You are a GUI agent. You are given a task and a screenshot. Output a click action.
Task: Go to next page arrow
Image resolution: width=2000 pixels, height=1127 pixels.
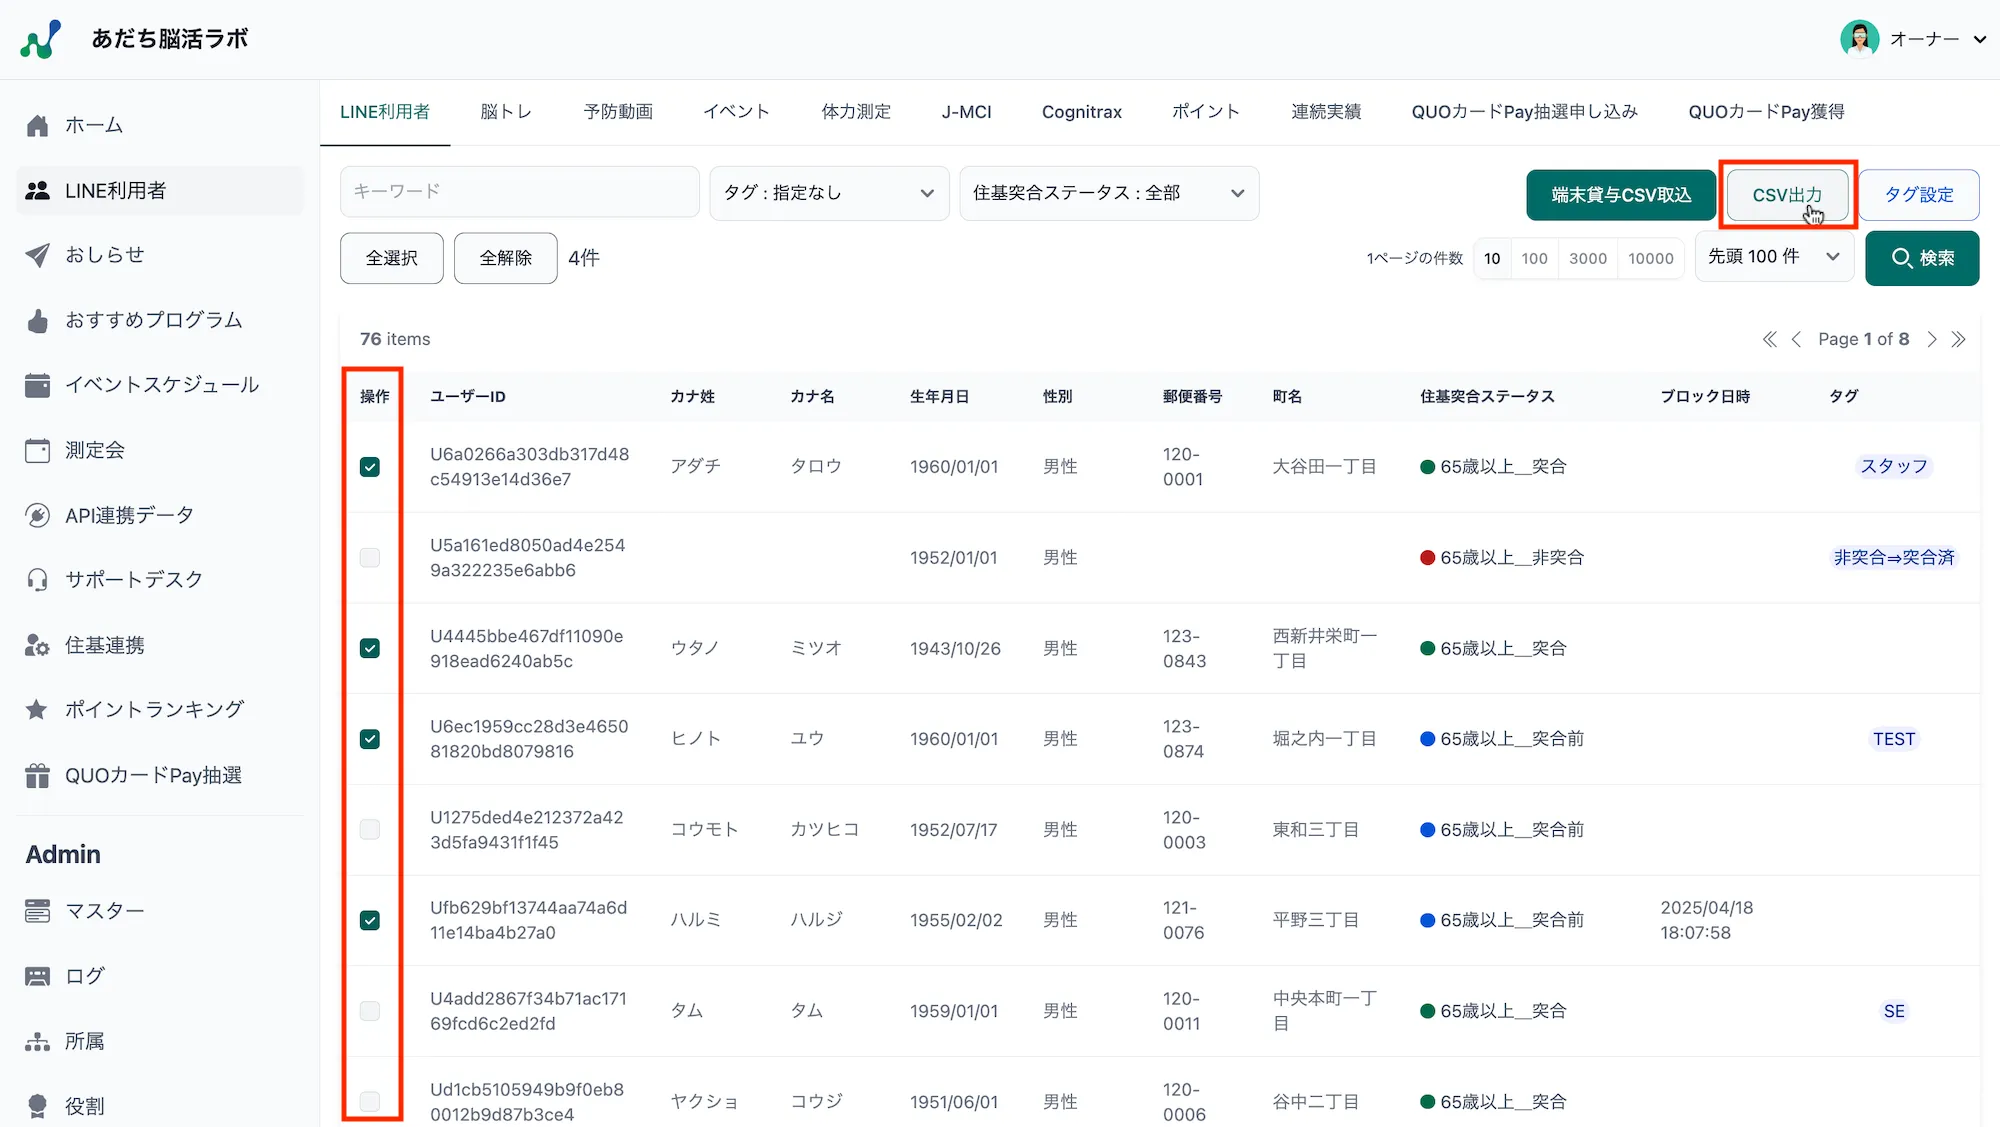[x=1931, y=340]
